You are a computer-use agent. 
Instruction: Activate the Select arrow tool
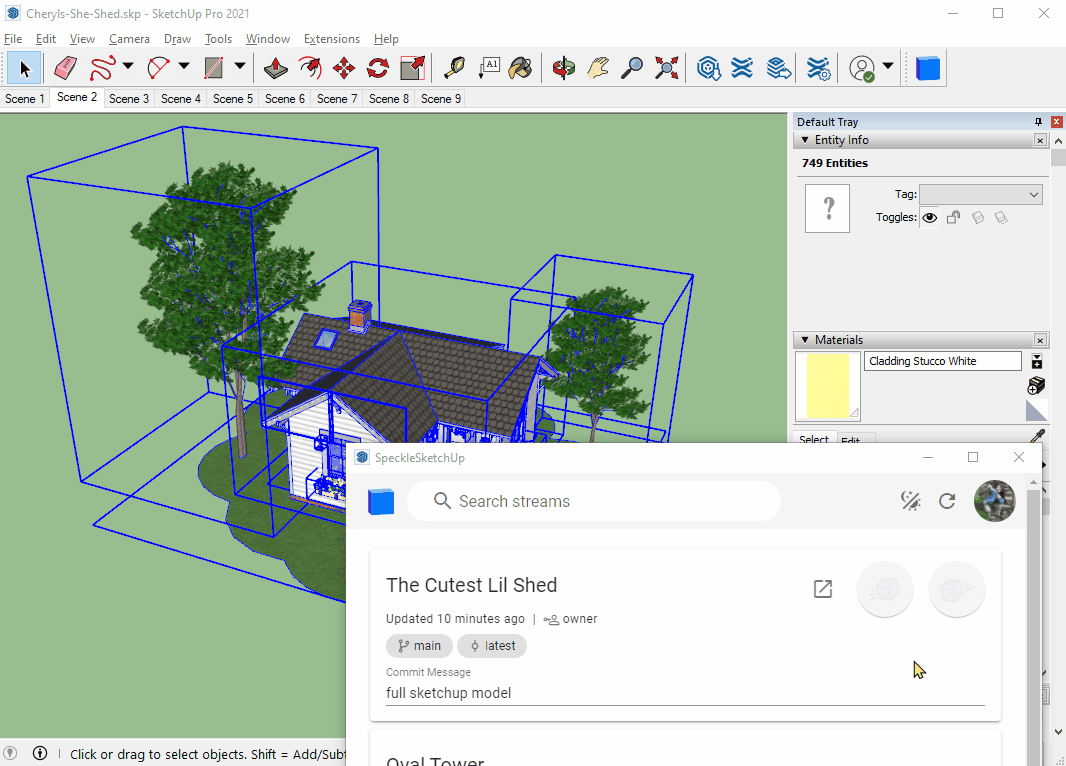tap(24, 68)
